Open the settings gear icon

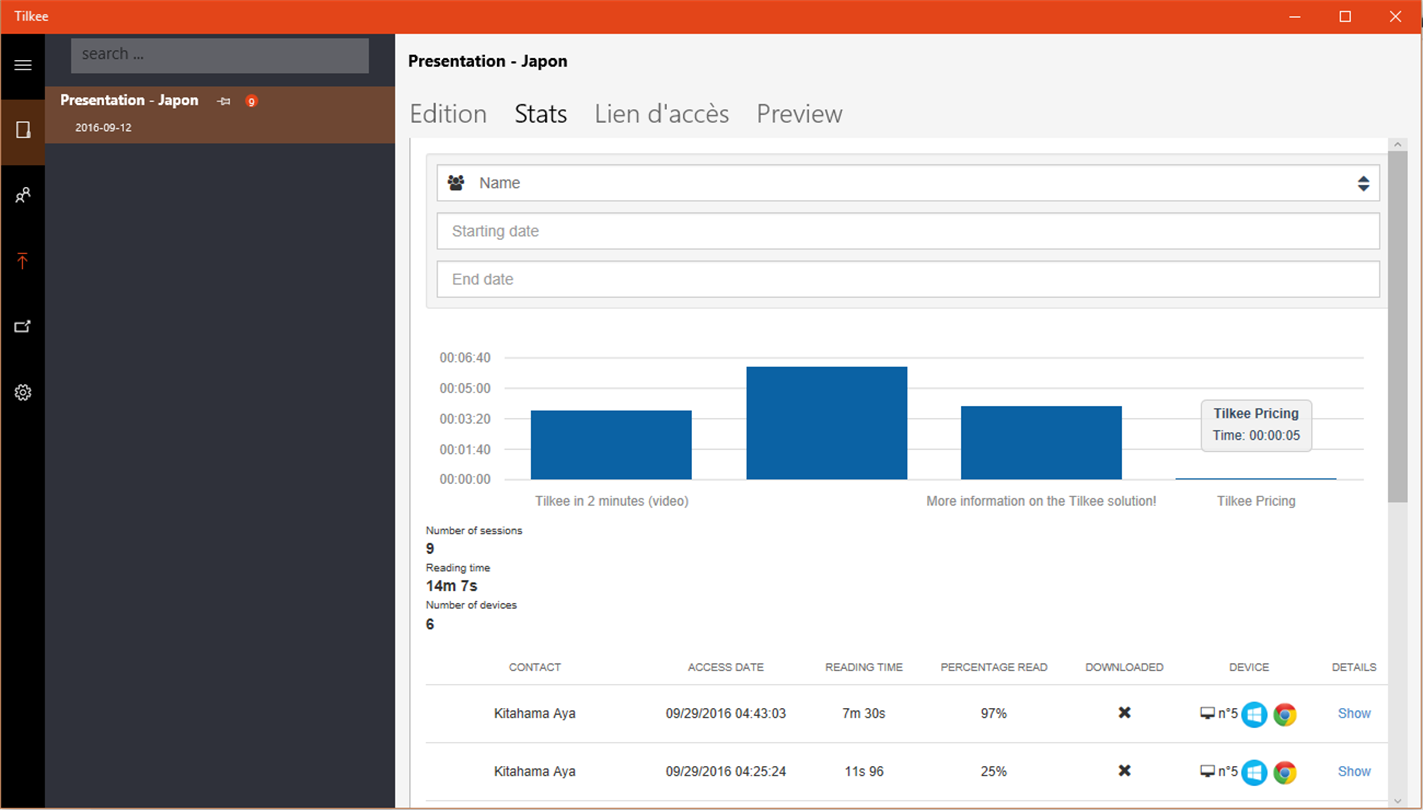[23, 393]
